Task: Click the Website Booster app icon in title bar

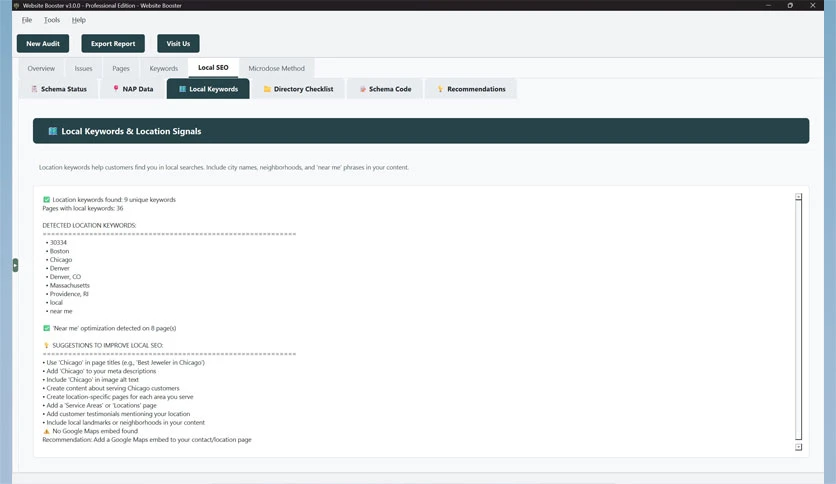Action: pos(16,5)
